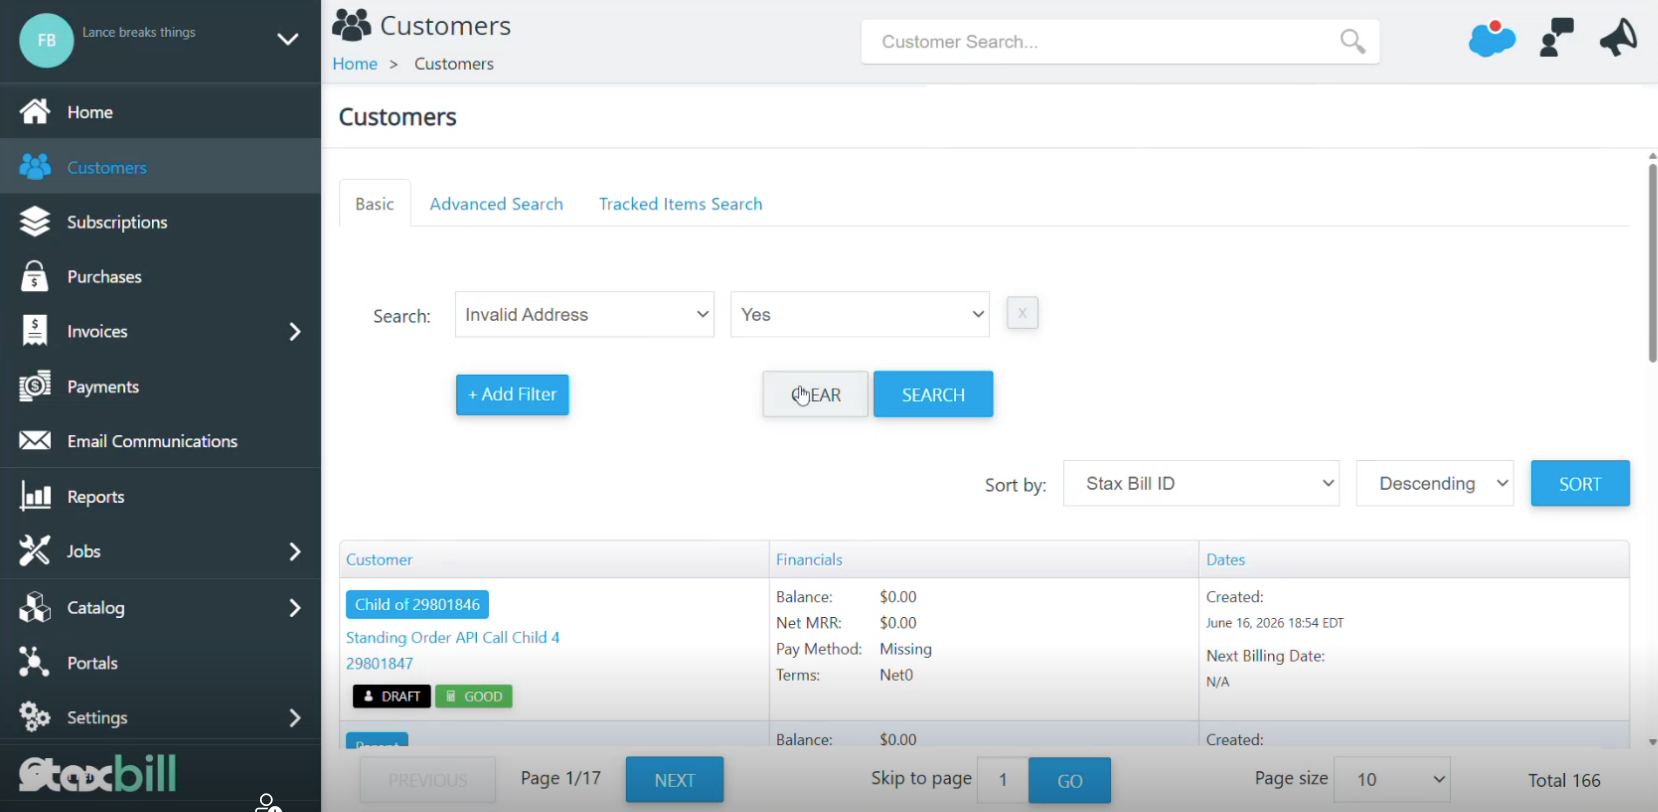Switch to Tracked Items Search tab

click(x=681, y=204)
